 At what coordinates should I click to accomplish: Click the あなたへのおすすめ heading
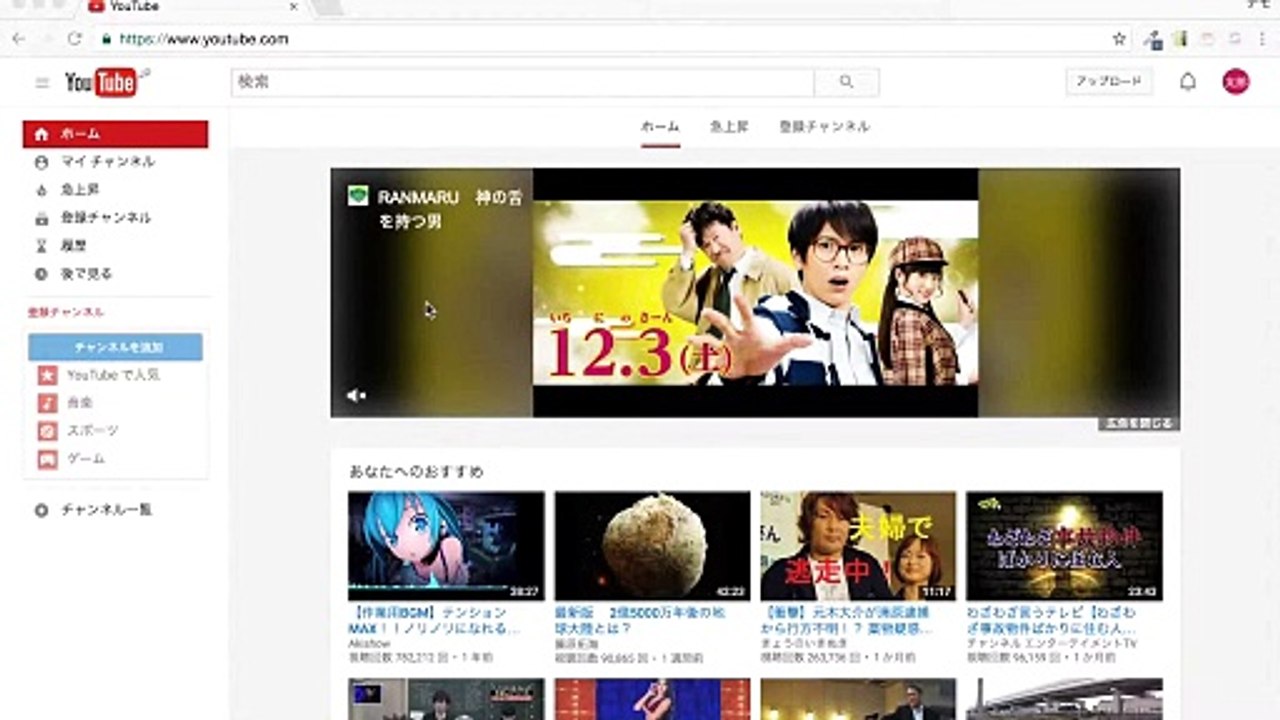416,471
